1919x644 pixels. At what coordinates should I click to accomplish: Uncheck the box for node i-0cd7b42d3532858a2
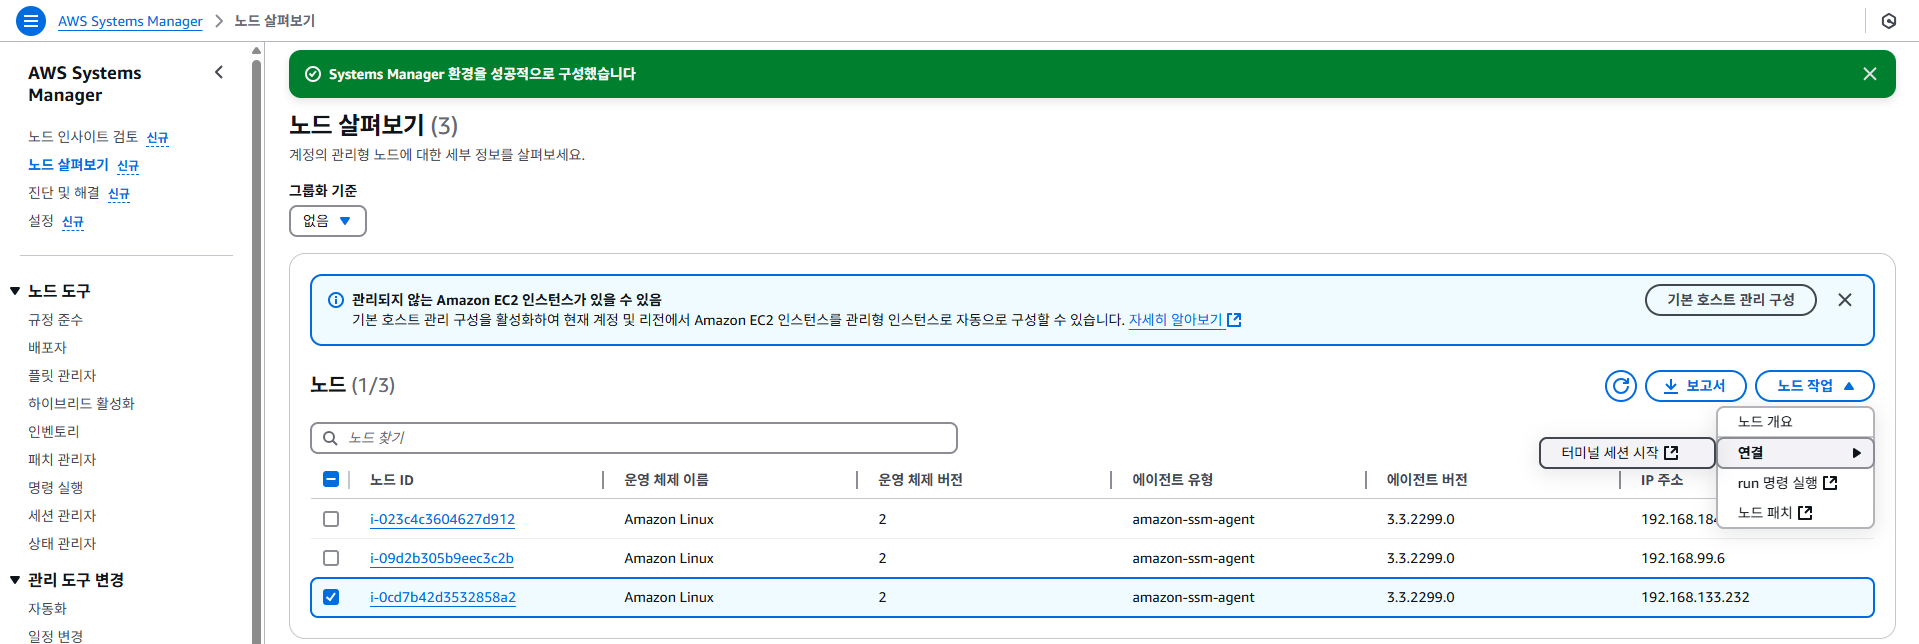[x=331, y=597]
